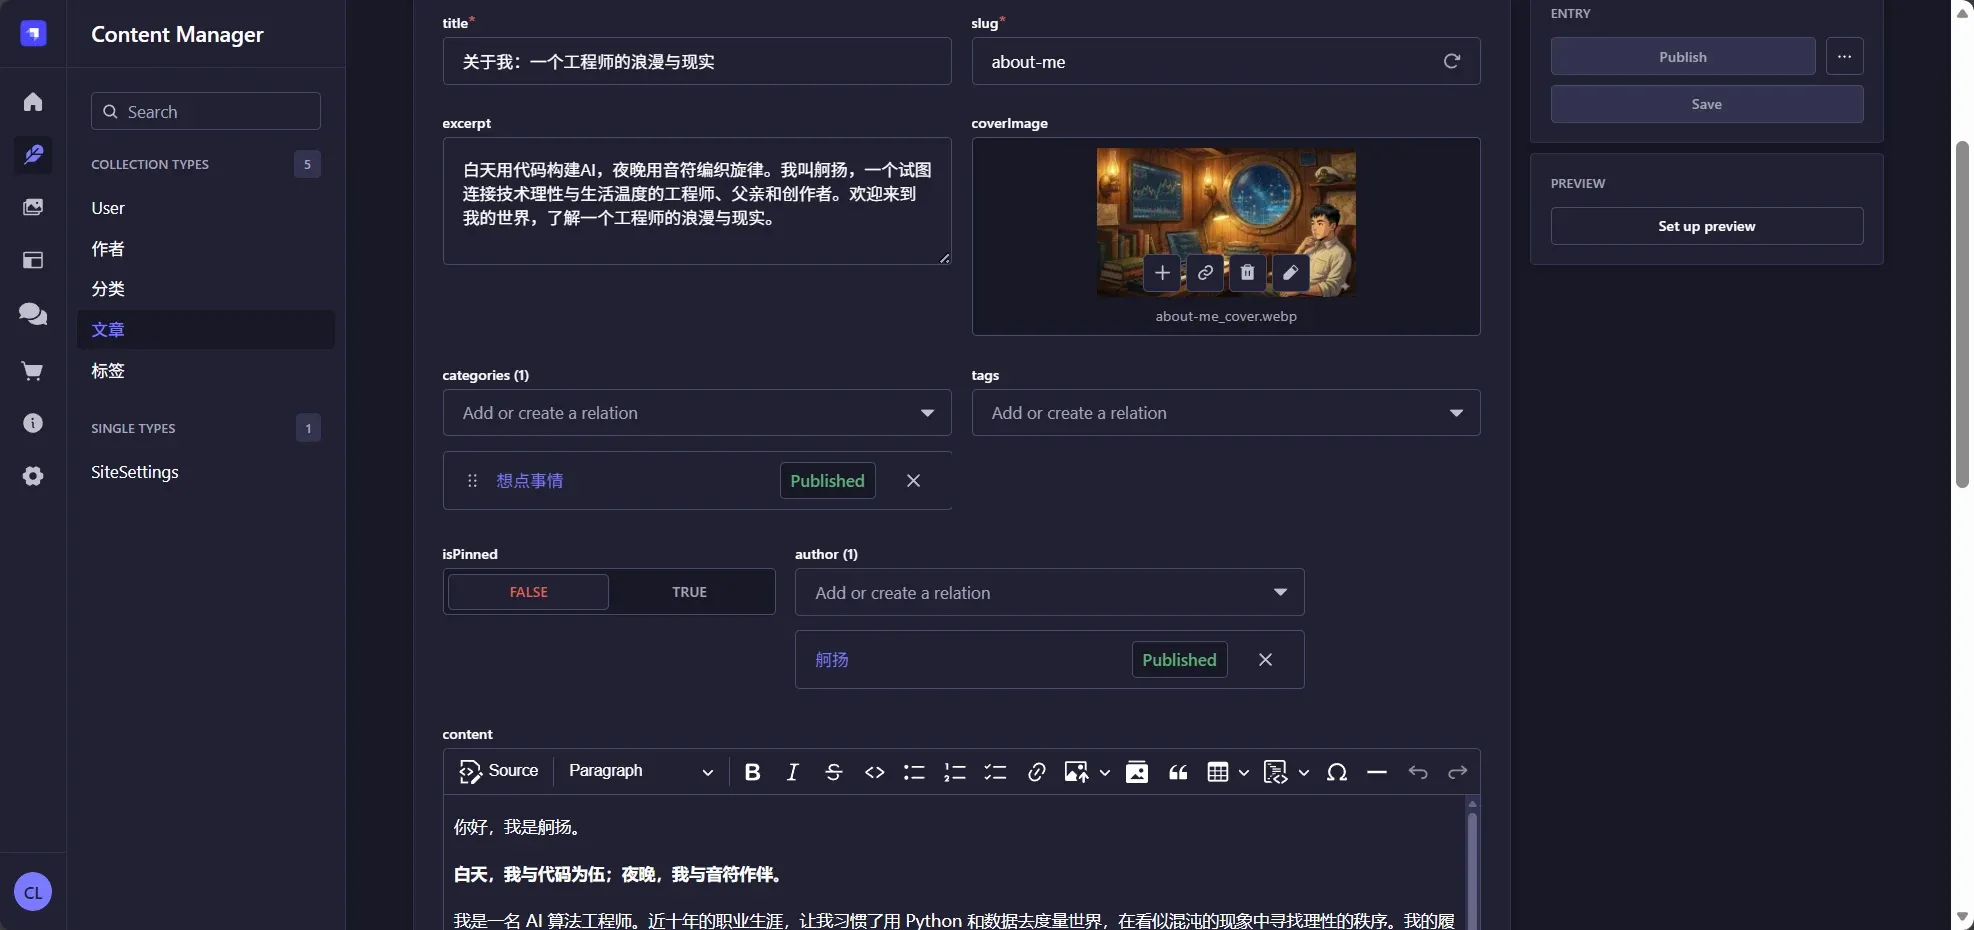The width and height of the screenshot is (1974, 930).
Task: Undo the last change in the editor
Action: pyautogui.click(x=1417, y=771)
